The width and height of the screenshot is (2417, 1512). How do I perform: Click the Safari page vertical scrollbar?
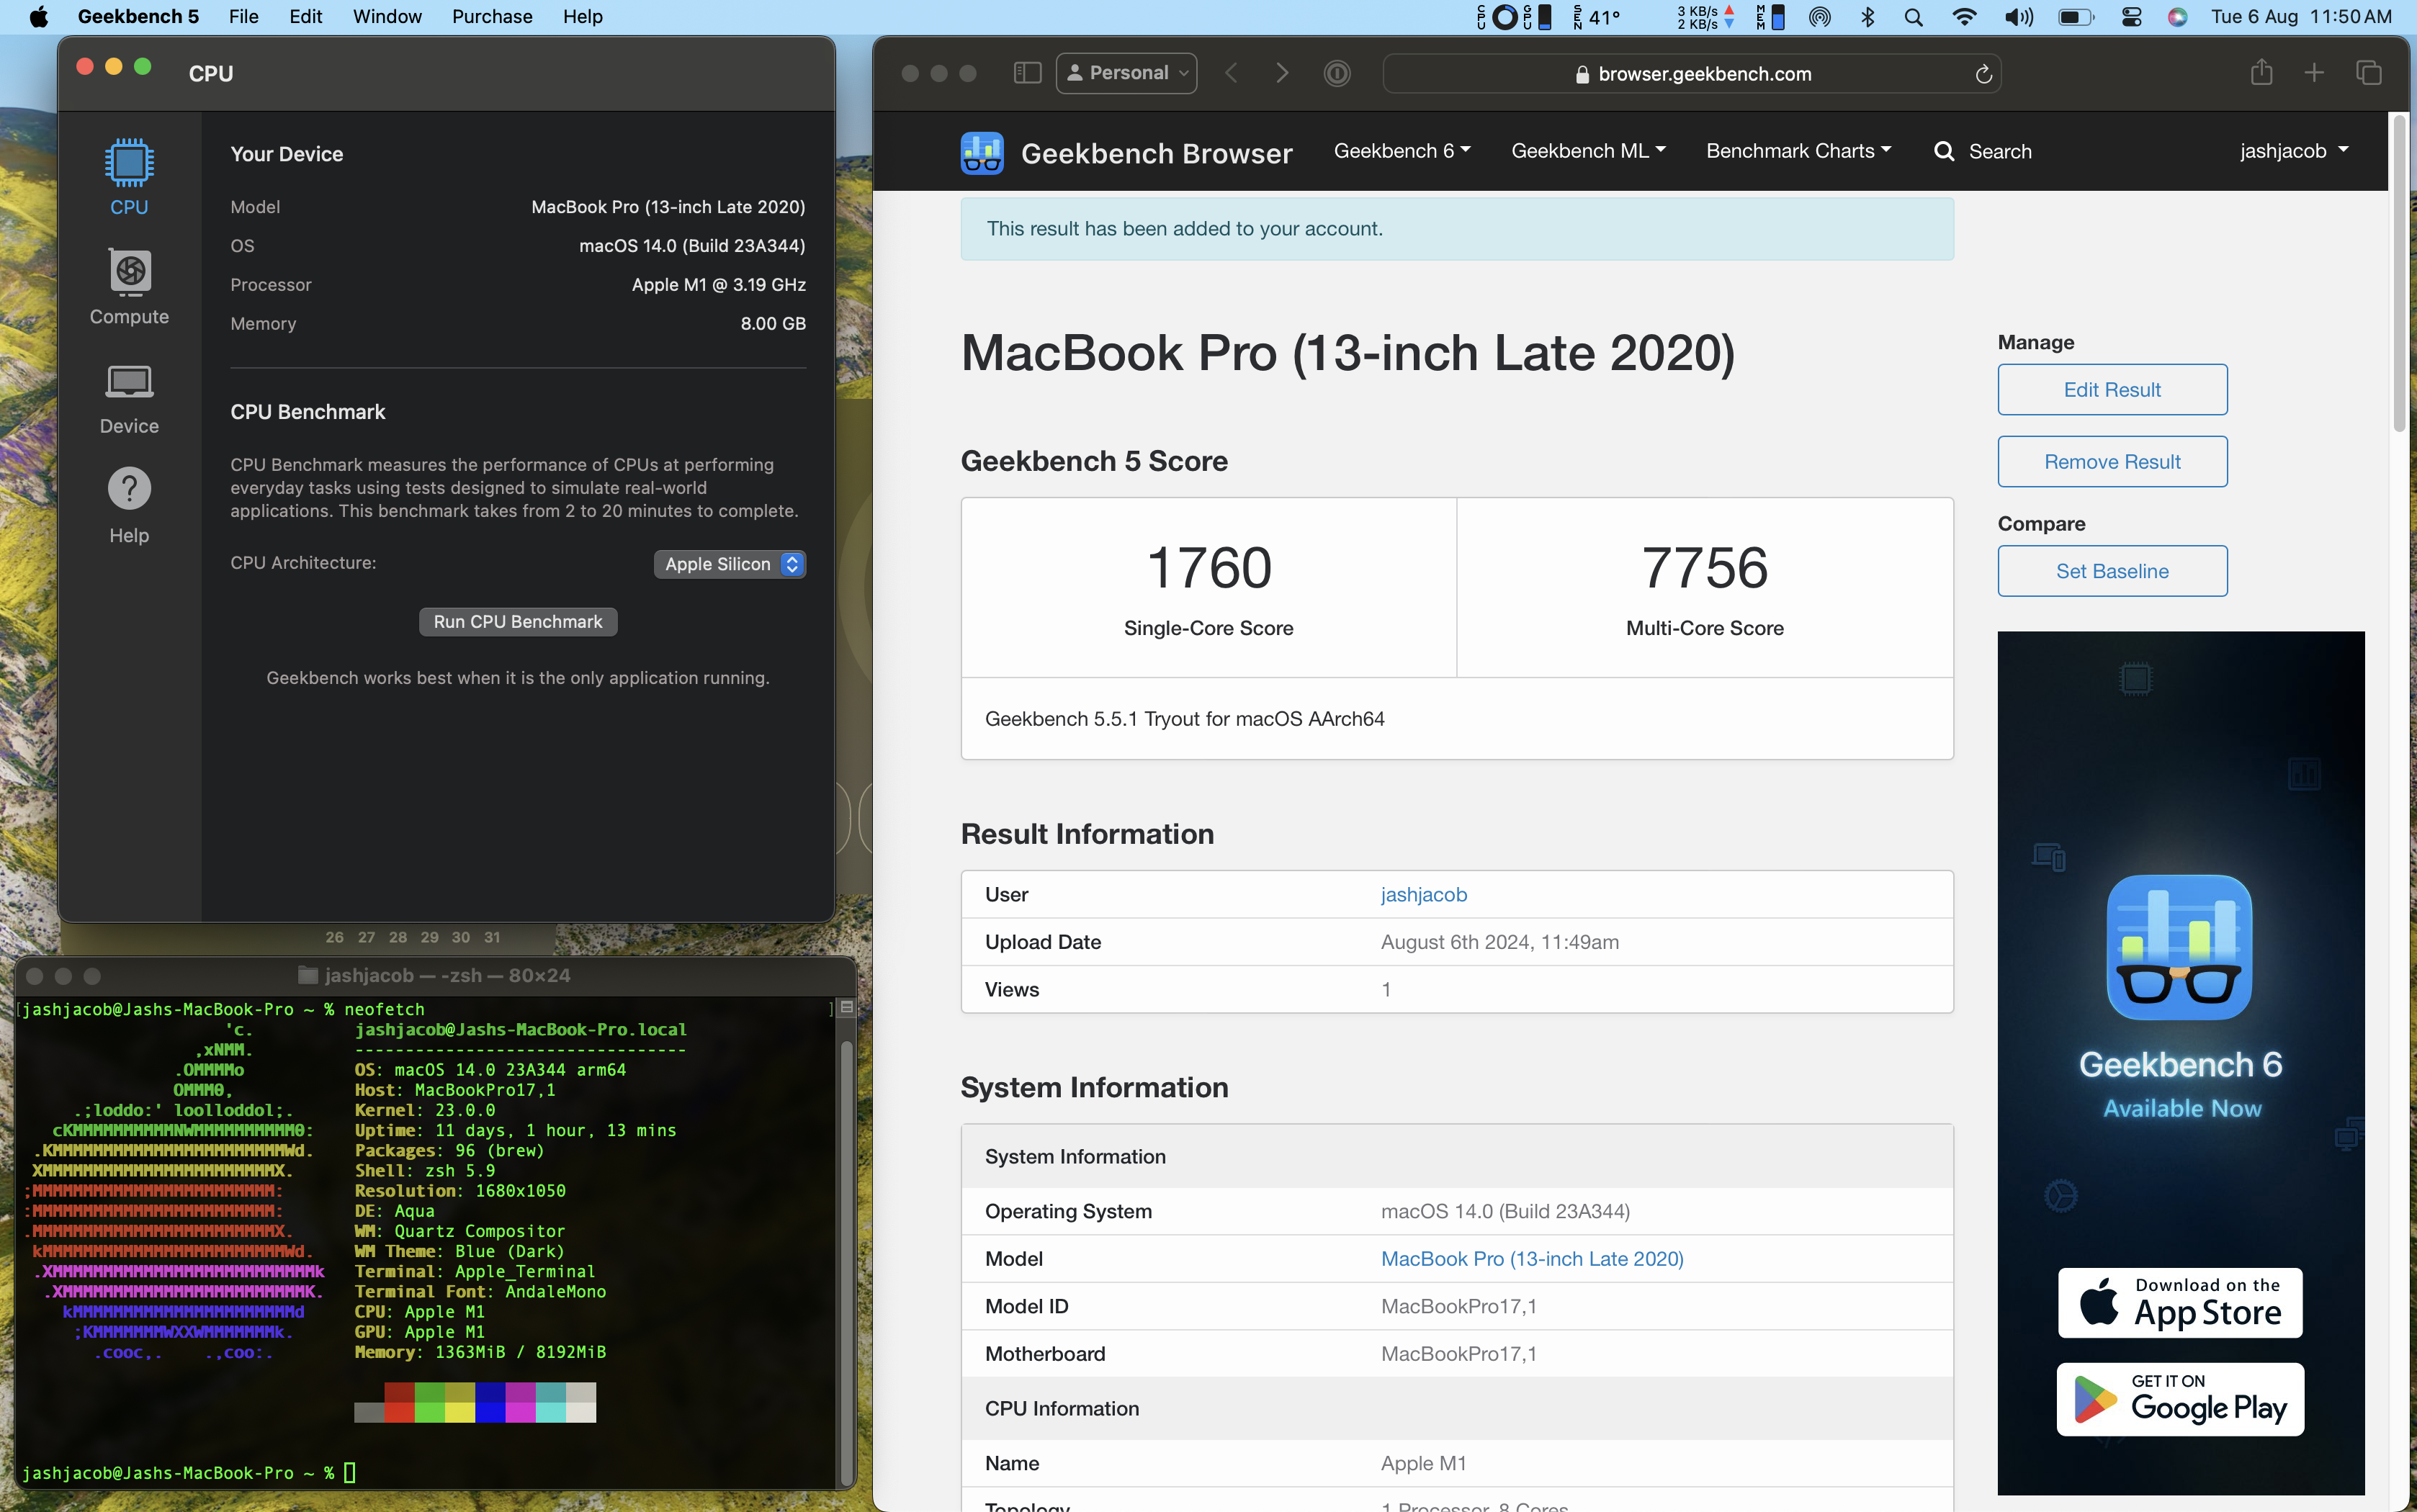2399,273
